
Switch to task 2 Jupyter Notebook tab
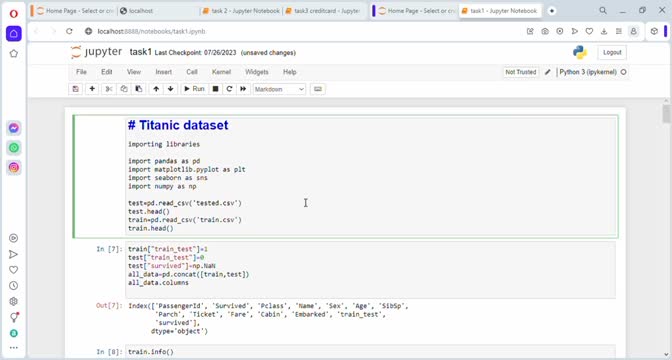(x=242, y=11)
